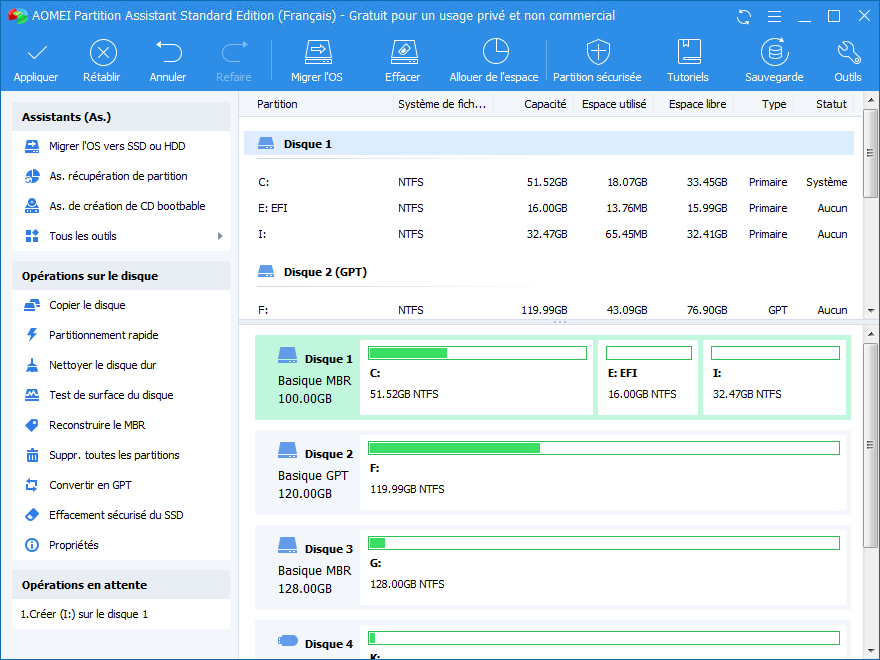Click the Appliquer checkmark icon

[x=36, y=53]
